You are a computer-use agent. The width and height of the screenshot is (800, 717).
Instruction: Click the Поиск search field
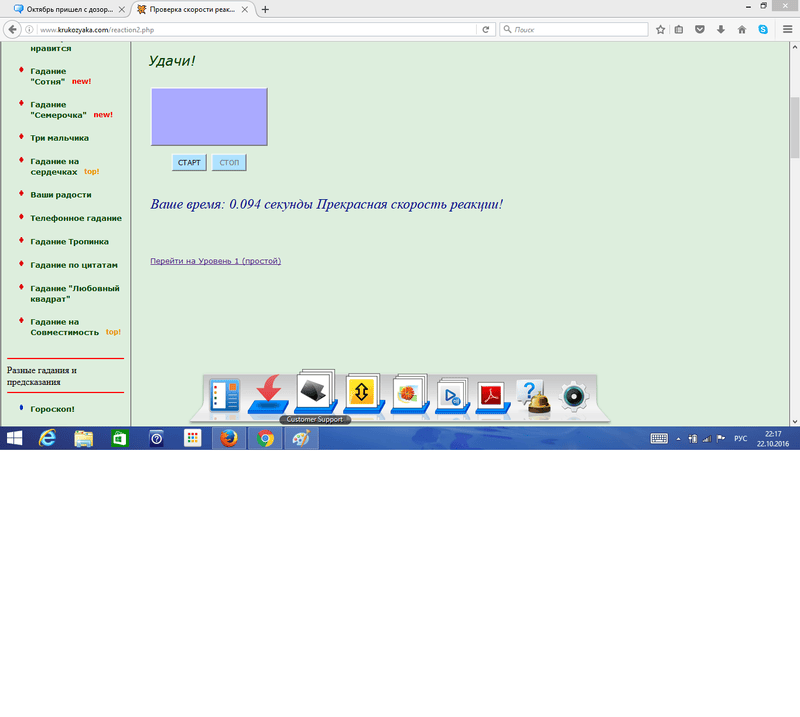coord(574,30)
